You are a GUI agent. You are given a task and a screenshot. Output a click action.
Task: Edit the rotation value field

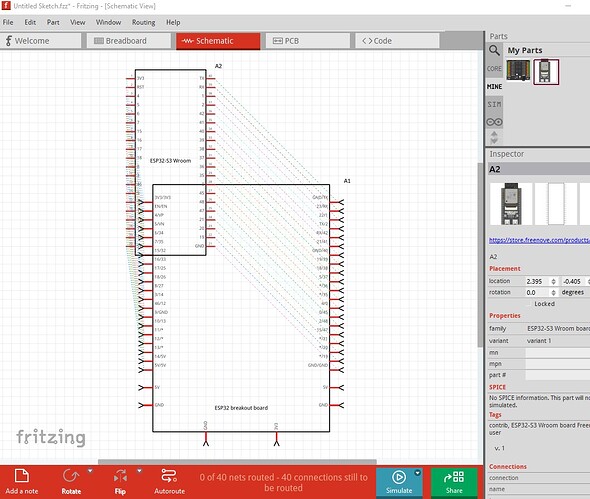(x=537, y=292)
